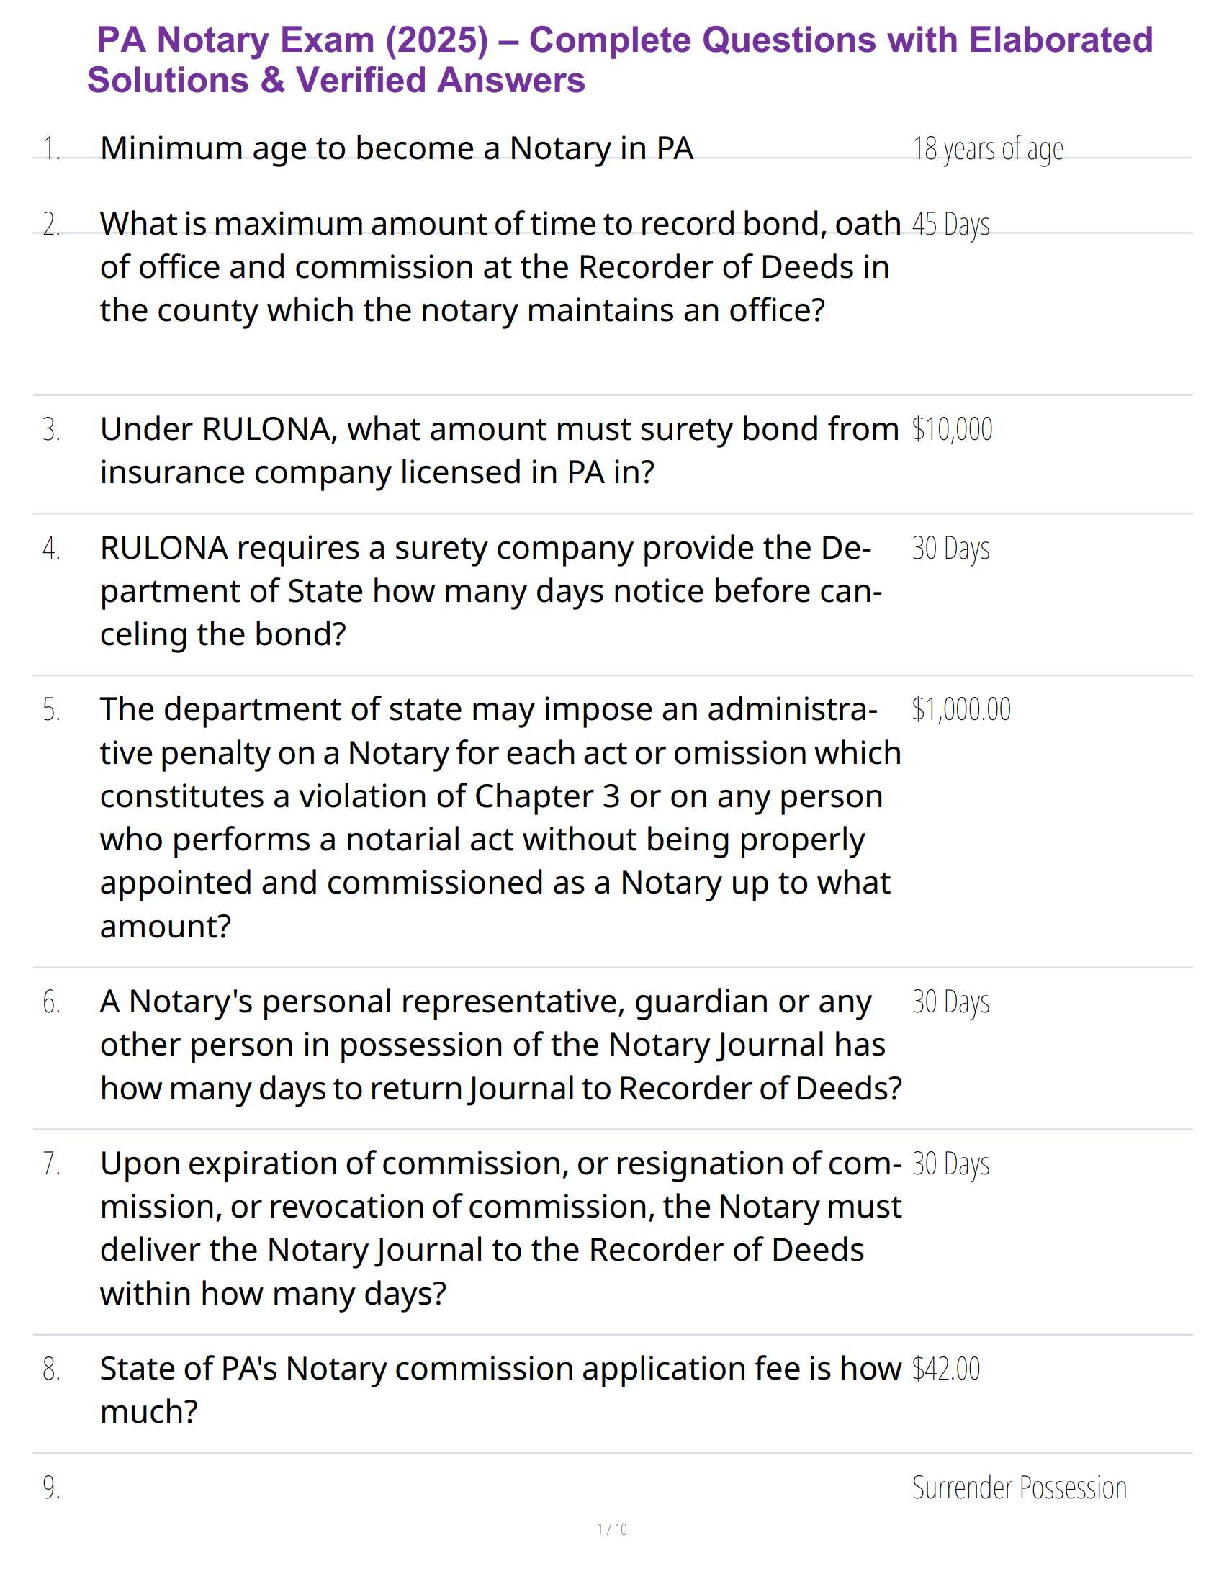
Task: Click the personal representative Journal return question
Action: click(498, 1044)
